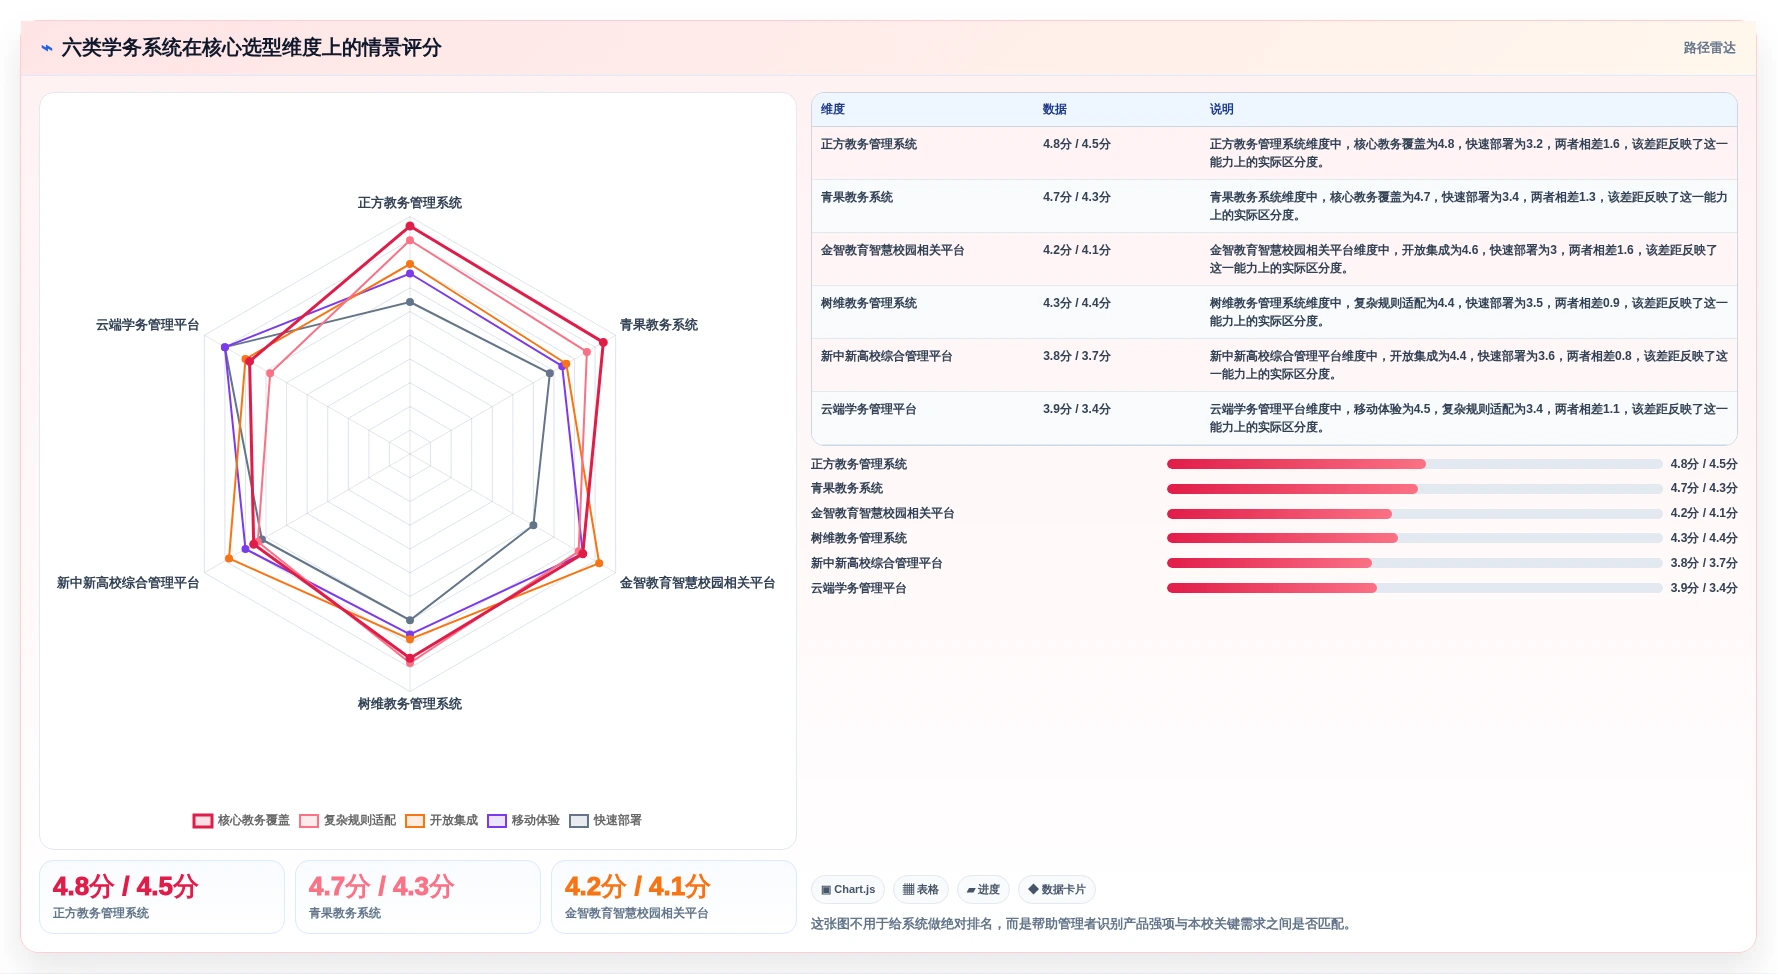The image size is (1777, 974).
Task: Click the blue icon beside the chart title
Action: [47, 48]
